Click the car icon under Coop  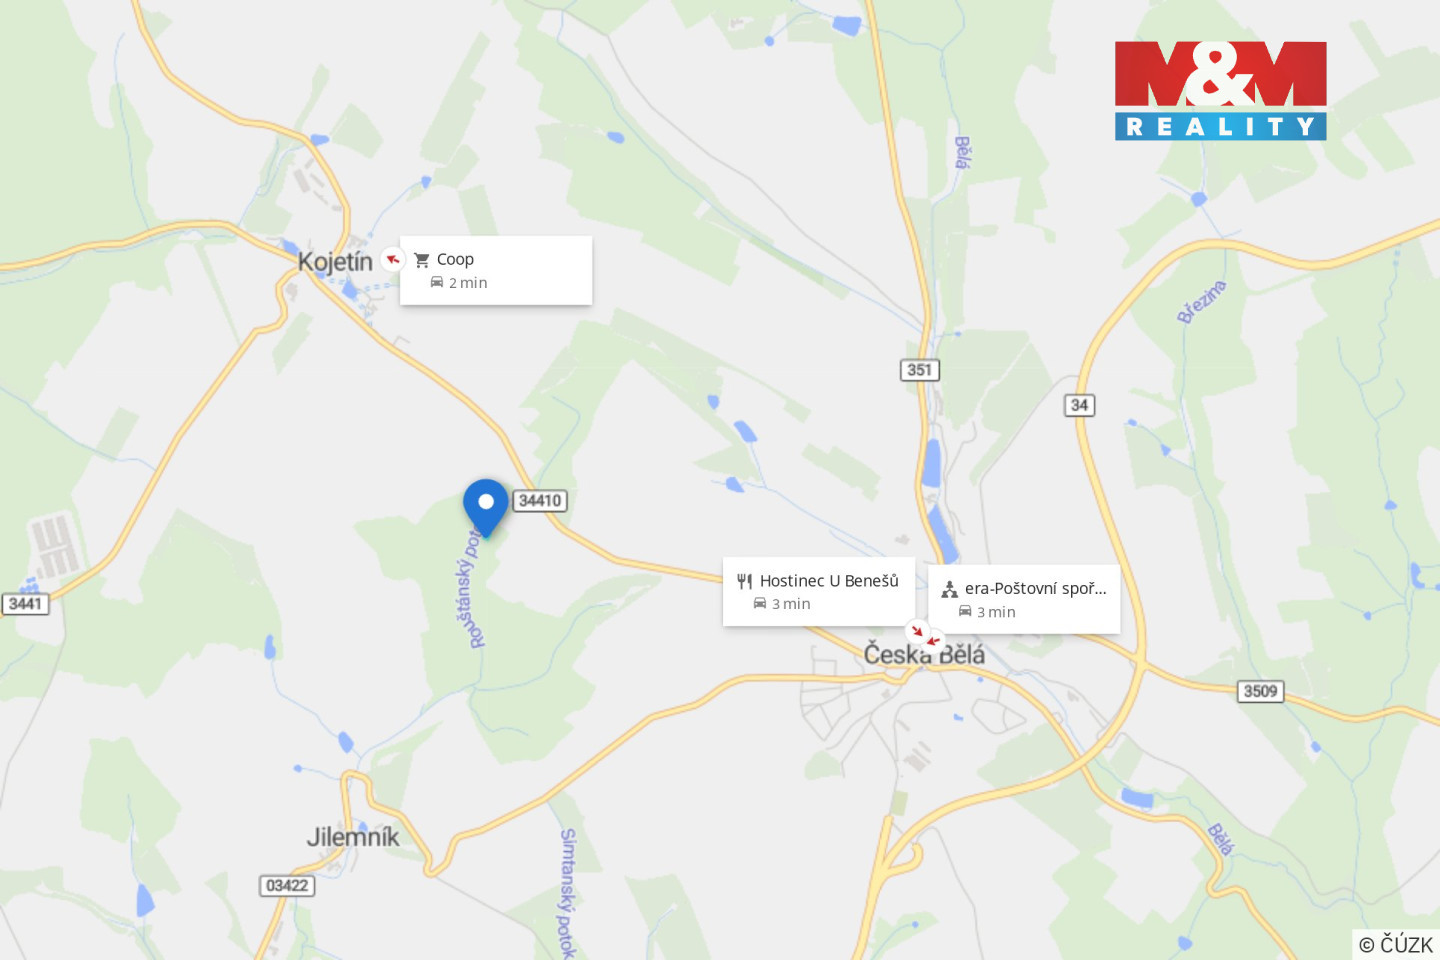point(437,283)
